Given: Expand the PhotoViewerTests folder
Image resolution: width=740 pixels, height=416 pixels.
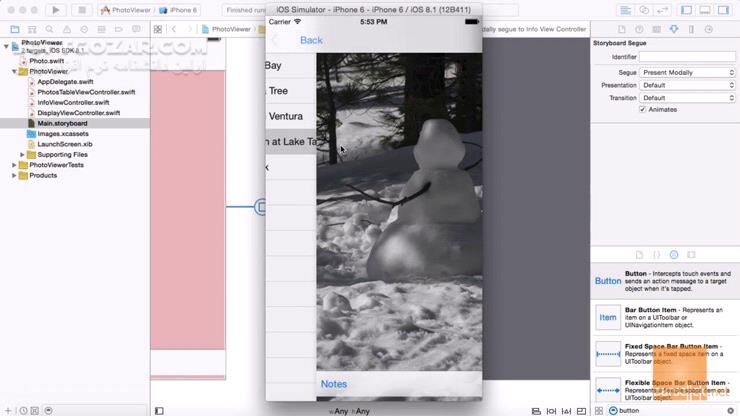Looking at the screenshot, I should [x=14, y=165].
